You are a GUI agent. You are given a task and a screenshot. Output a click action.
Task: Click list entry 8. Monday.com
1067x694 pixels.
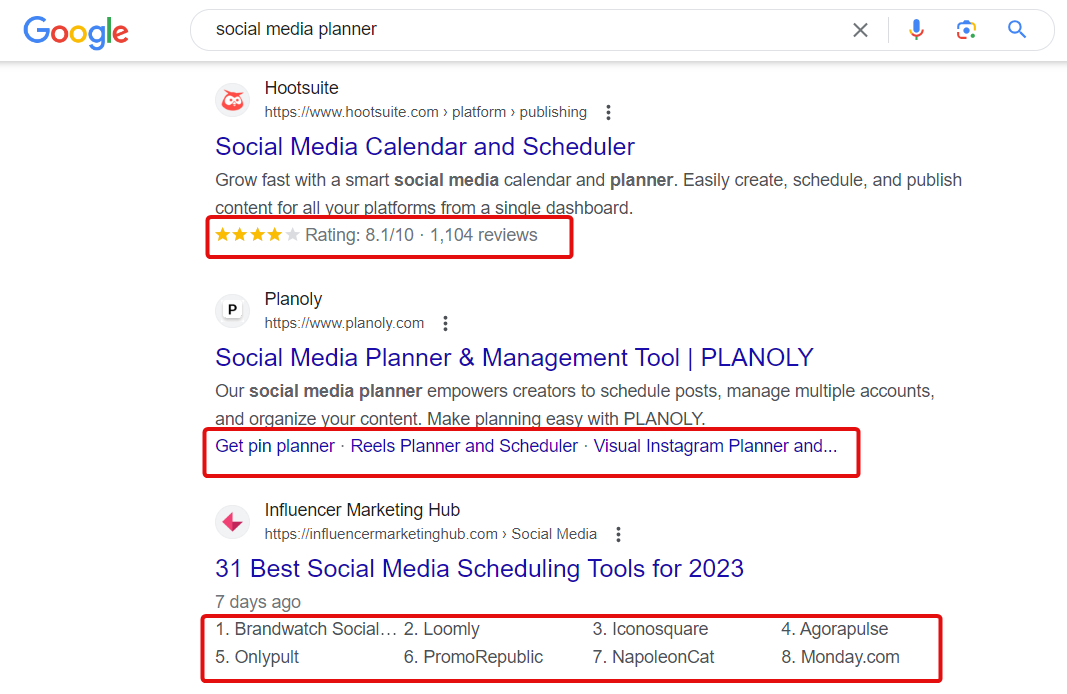point(840,657)
